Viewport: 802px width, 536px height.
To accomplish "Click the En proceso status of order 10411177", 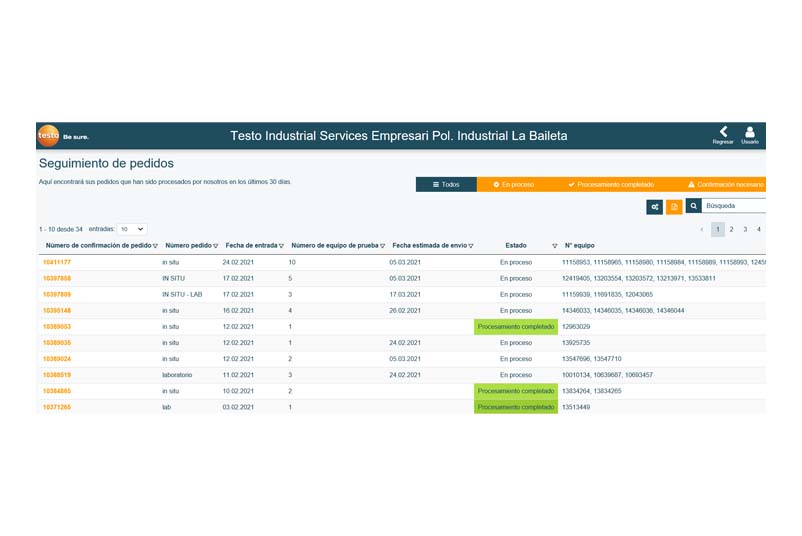I will click(x=516, y=262).
